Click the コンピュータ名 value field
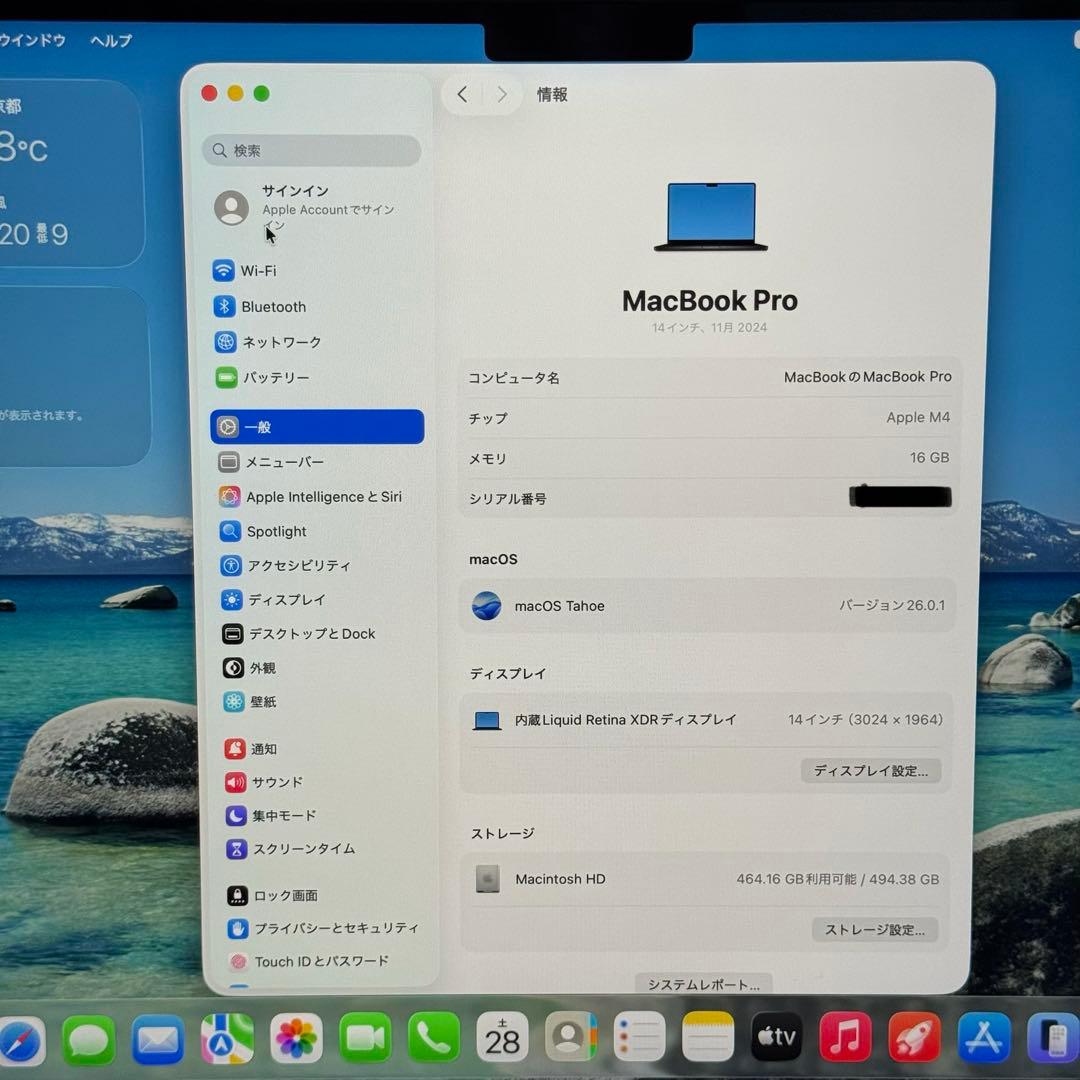 click(x=867, y=377)
